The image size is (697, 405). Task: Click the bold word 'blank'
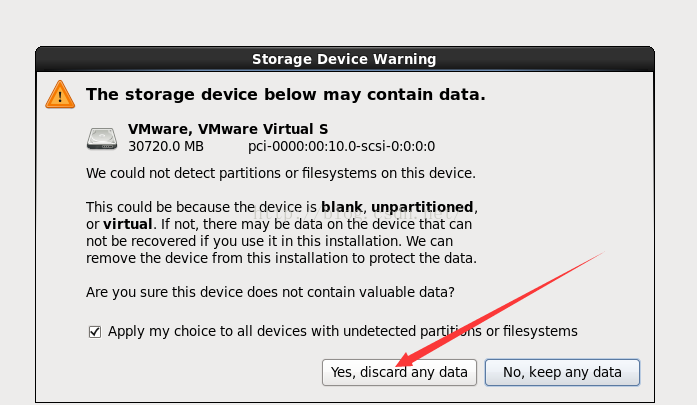[342, 207]
